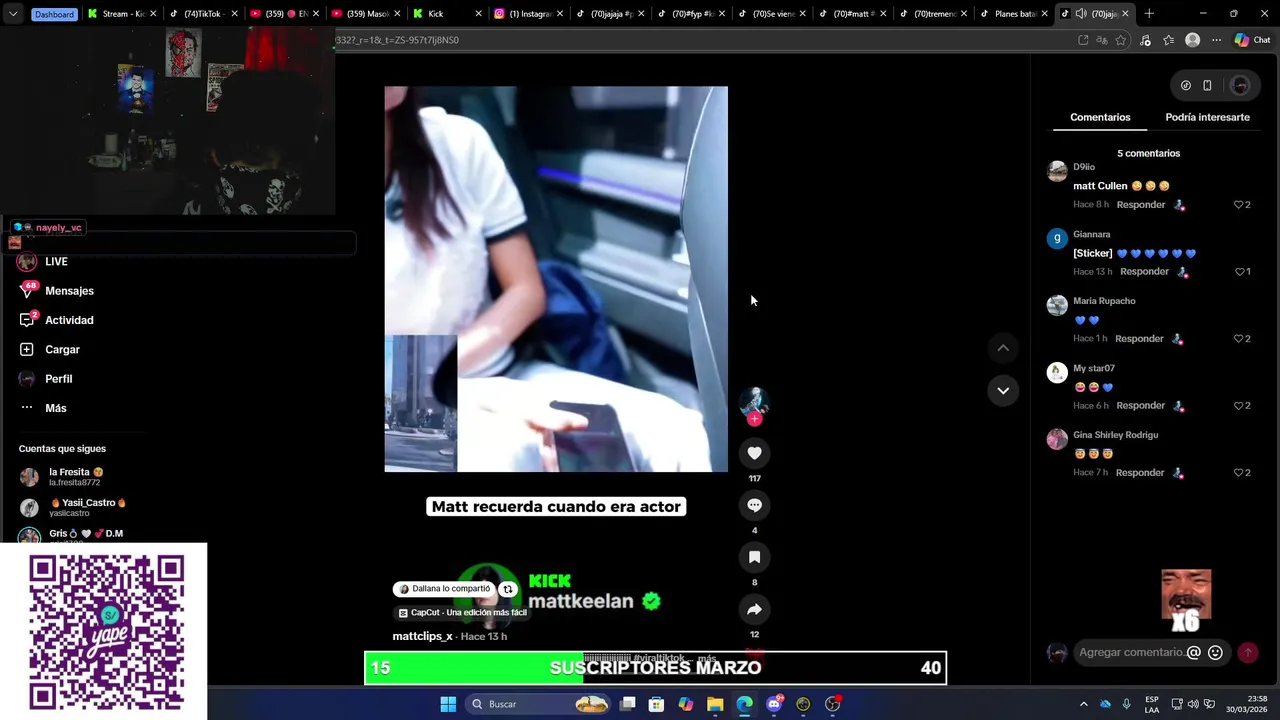Open Microsoft Edge in the taskbar
The height and width of the screenshot is (720, 1280).
(744, 704)
